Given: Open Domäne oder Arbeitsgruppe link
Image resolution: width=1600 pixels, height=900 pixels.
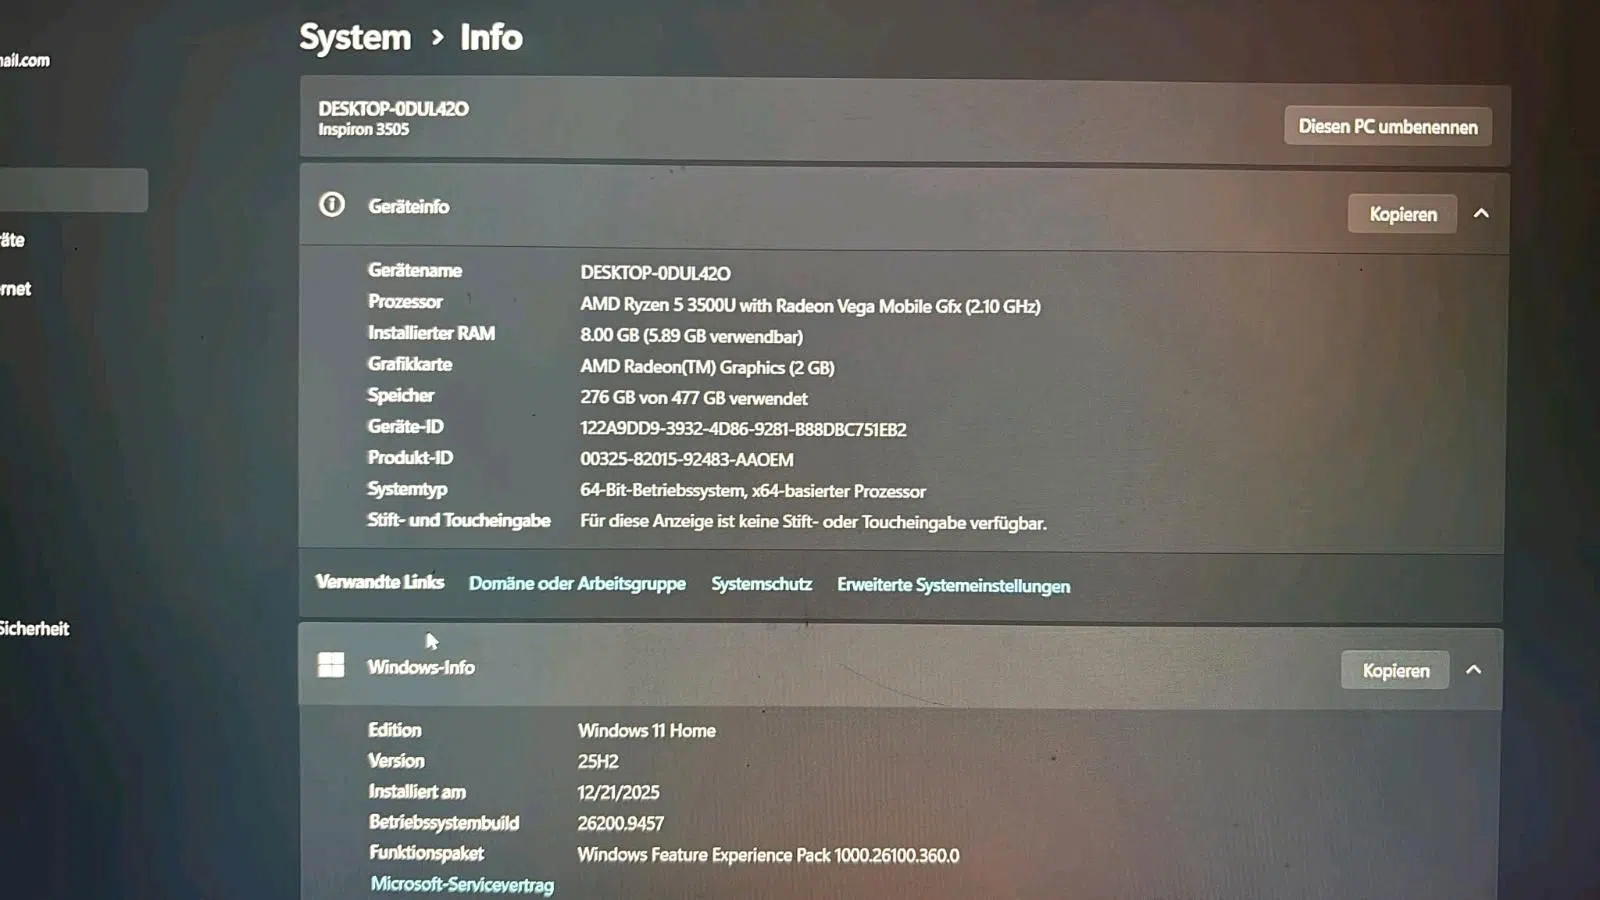Looking at the screenshot, I should (x=577, y=583).
